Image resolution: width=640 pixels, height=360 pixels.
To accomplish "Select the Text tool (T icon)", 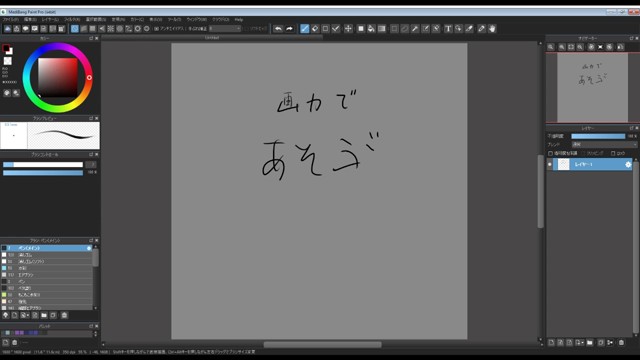I will (448, 29).
